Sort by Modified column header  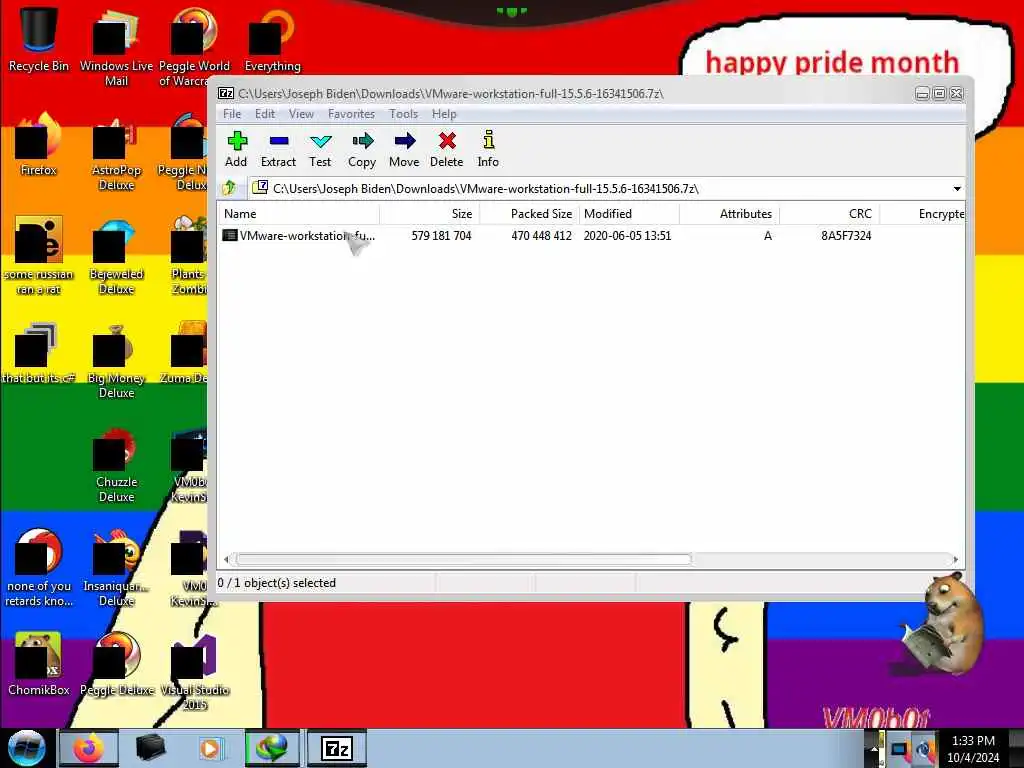pos(629,214)
